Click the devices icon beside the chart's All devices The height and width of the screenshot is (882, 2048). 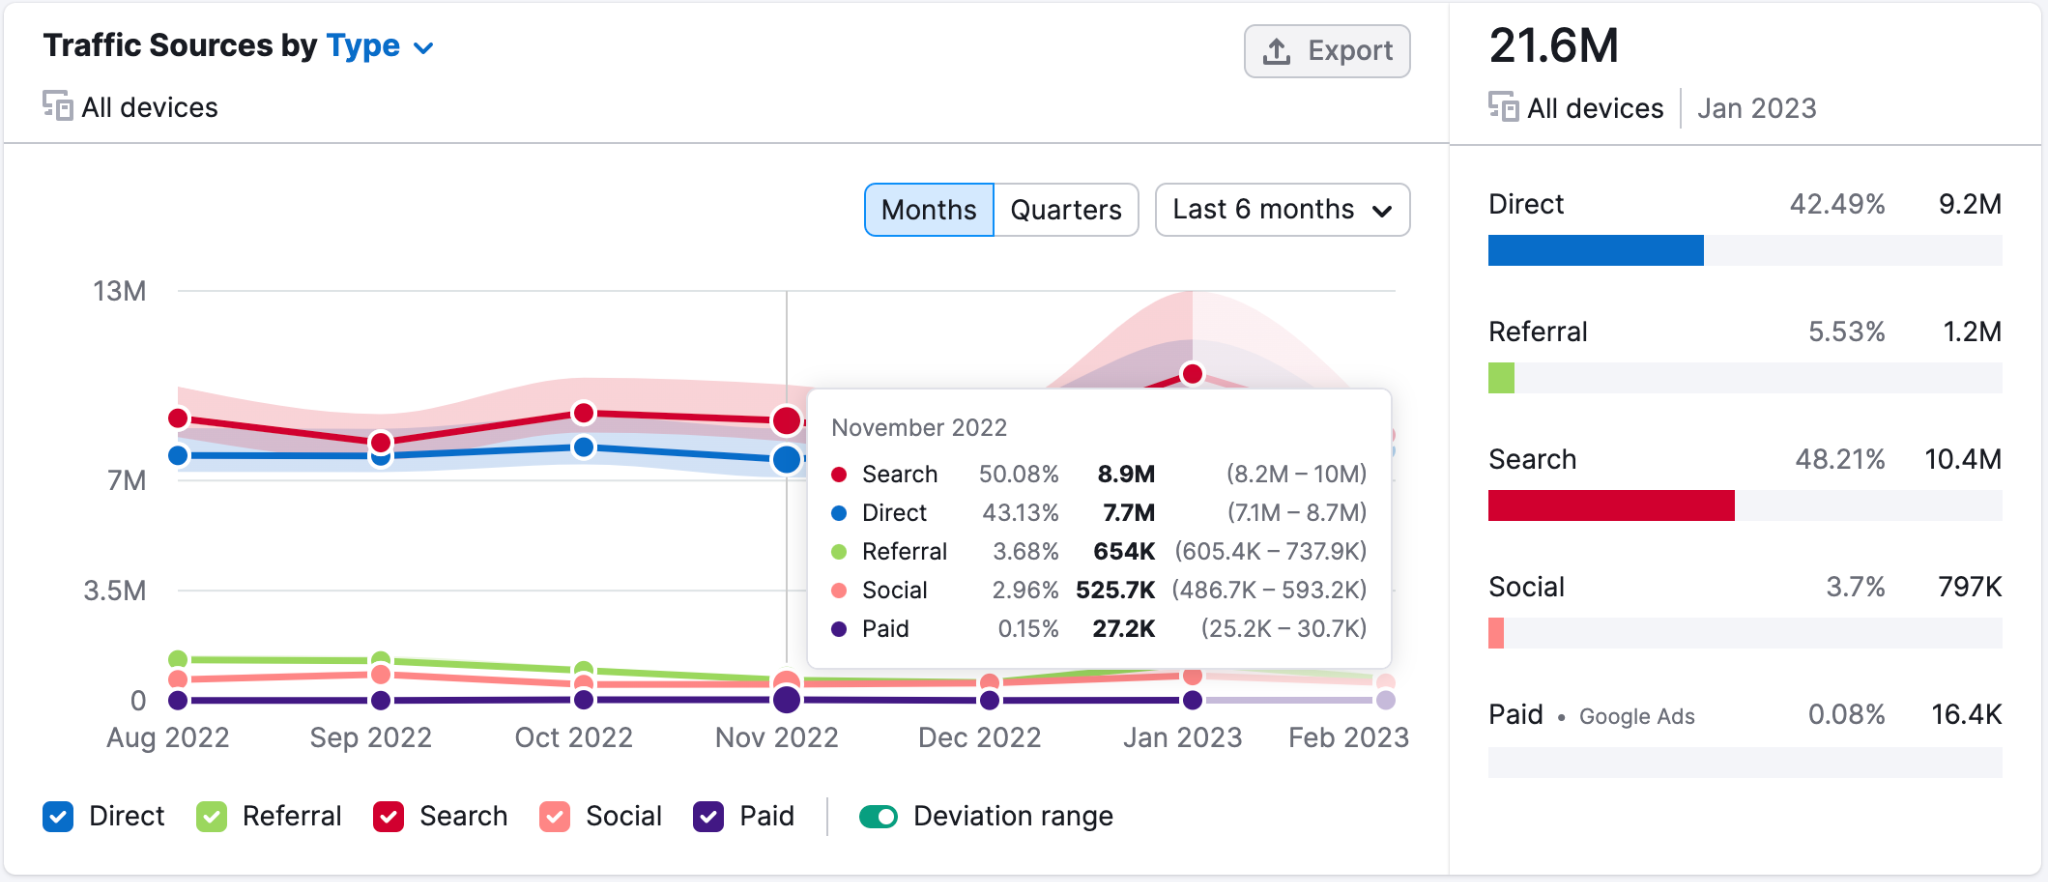[x=58, y=105]
